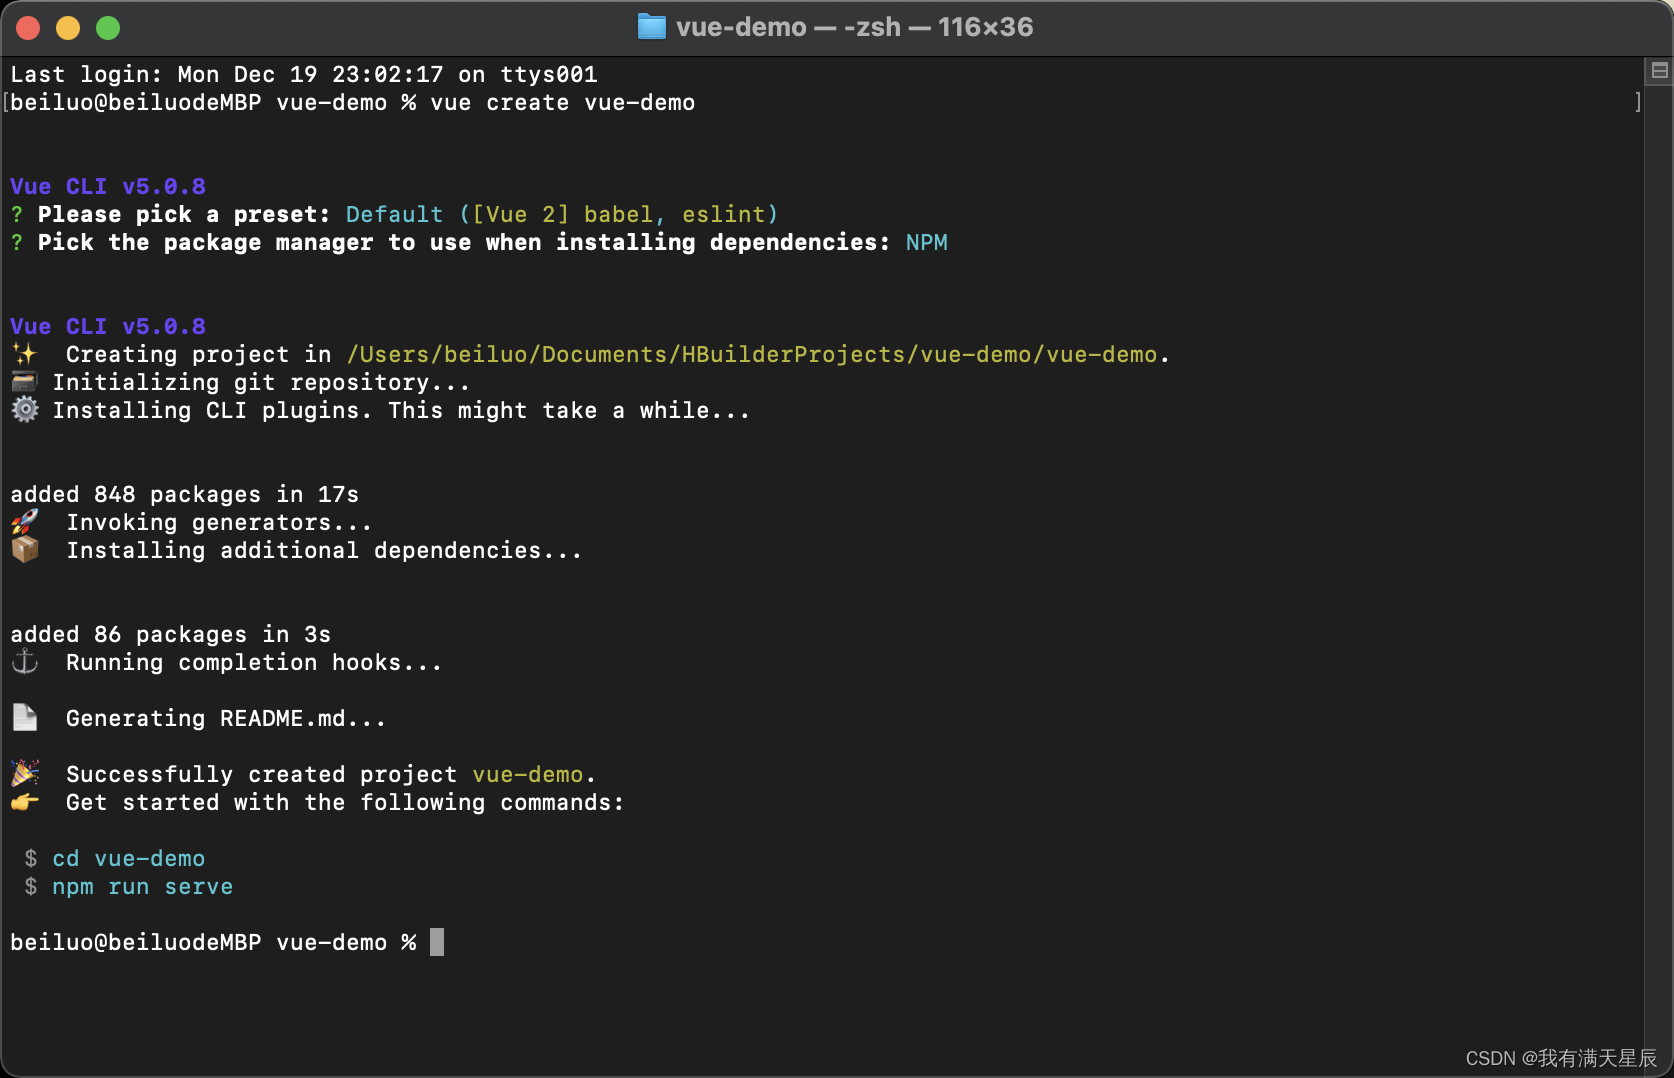Click the 'npm run serve' suggested command
1674x1078 pixels.
pyautogui.click(x=142, y=886)
